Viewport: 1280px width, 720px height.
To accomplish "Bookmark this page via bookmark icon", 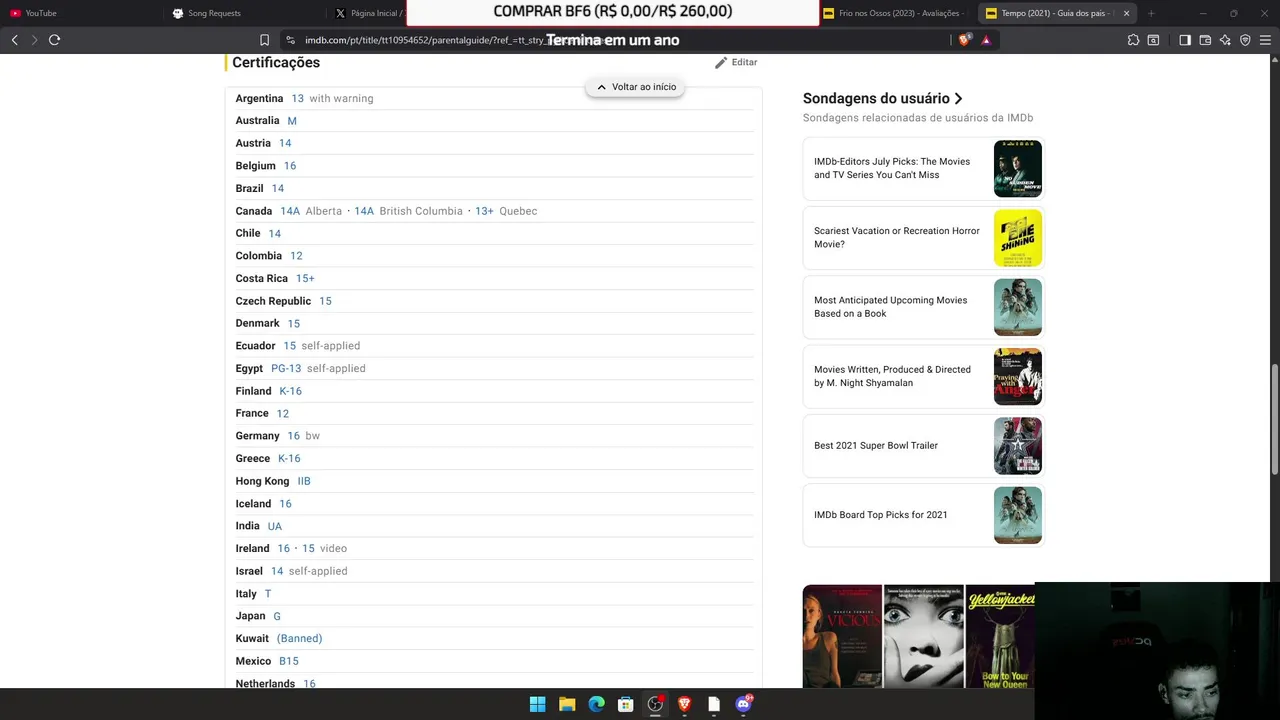I will click(264, 40).
